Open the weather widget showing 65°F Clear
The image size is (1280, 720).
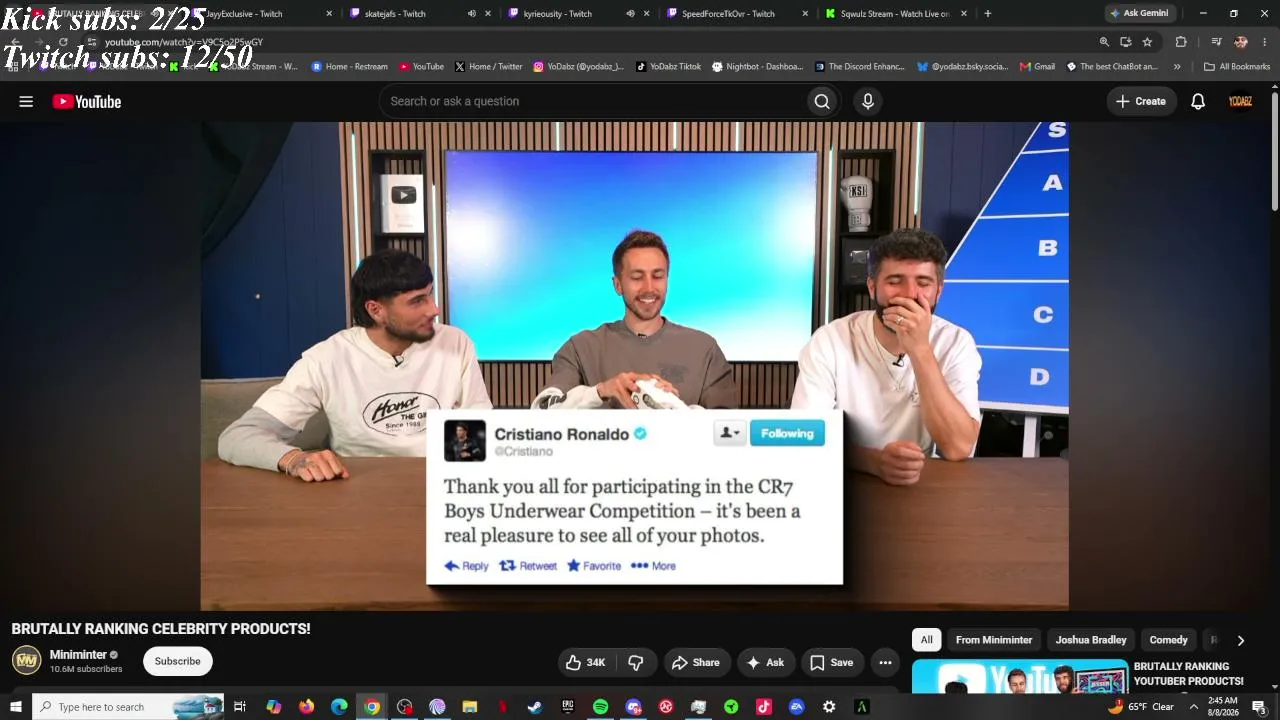[x=1140, y=707]
